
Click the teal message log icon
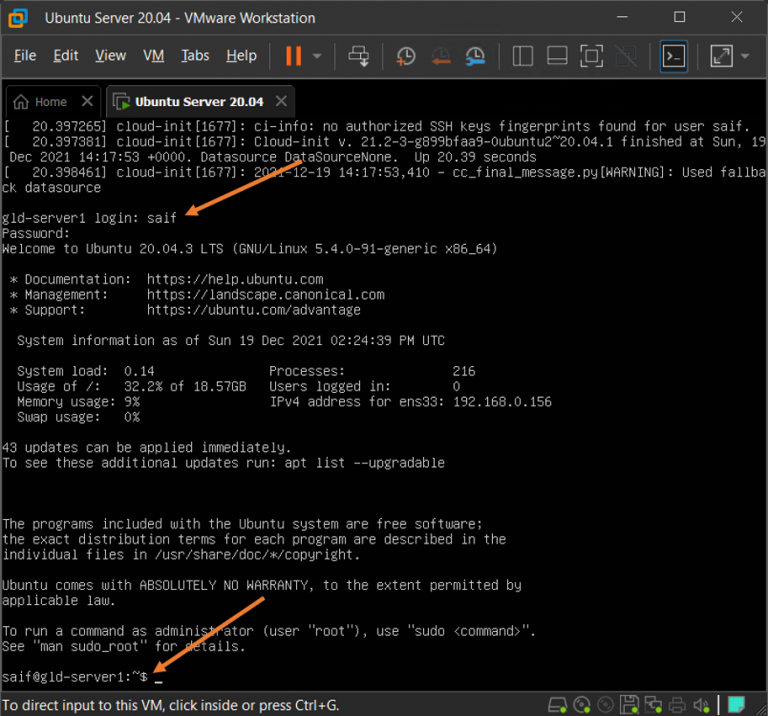[736, 705]
